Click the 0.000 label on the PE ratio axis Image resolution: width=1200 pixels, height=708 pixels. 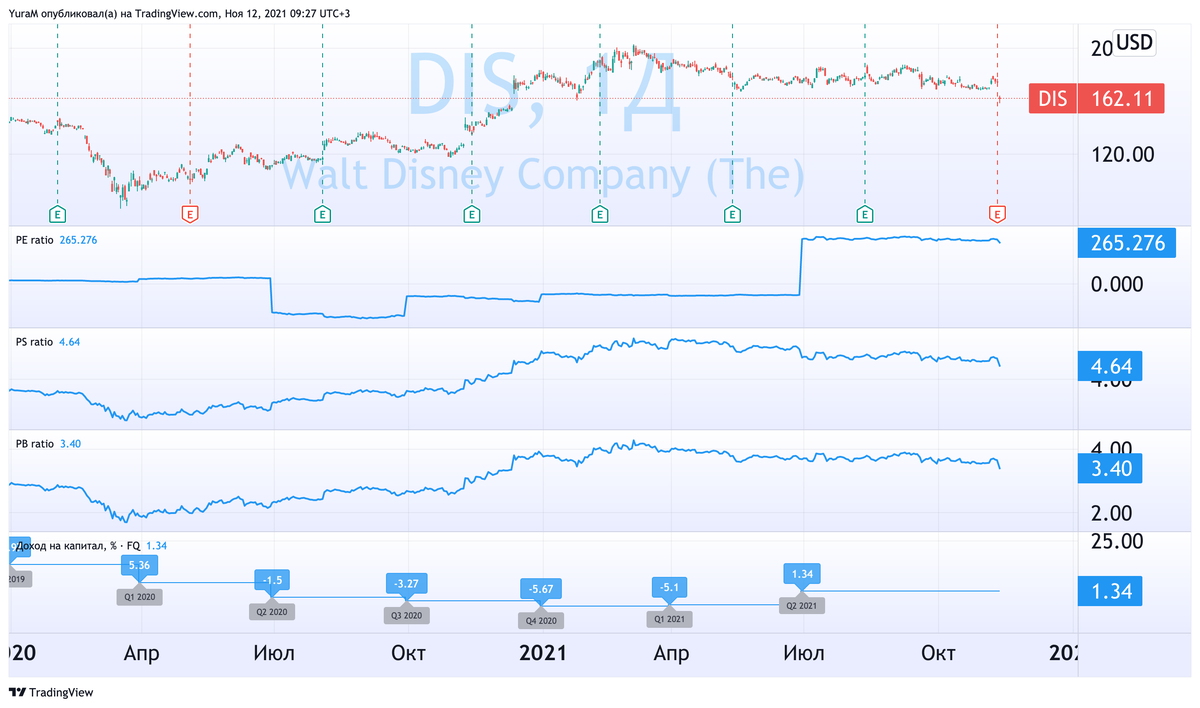click(1116, 284)
